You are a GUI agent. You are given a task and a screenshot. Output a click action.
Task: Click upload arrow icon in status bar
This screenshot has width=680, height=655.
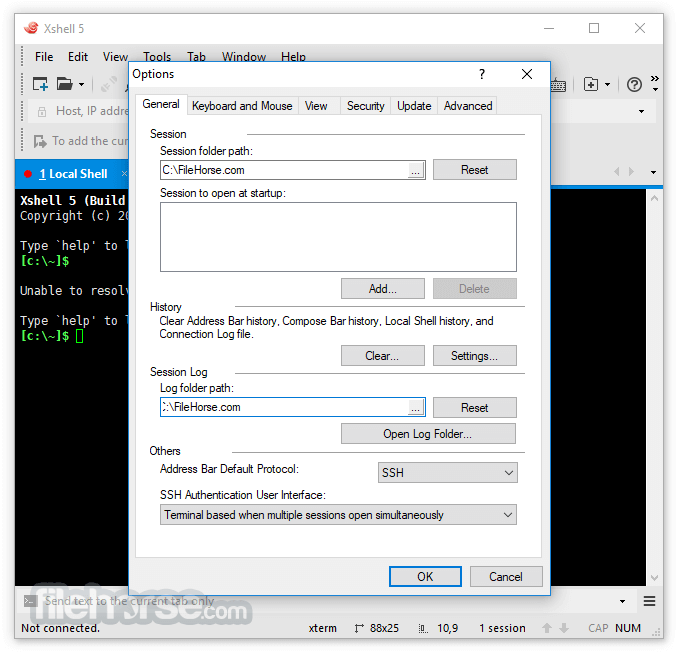pos(547,628)
